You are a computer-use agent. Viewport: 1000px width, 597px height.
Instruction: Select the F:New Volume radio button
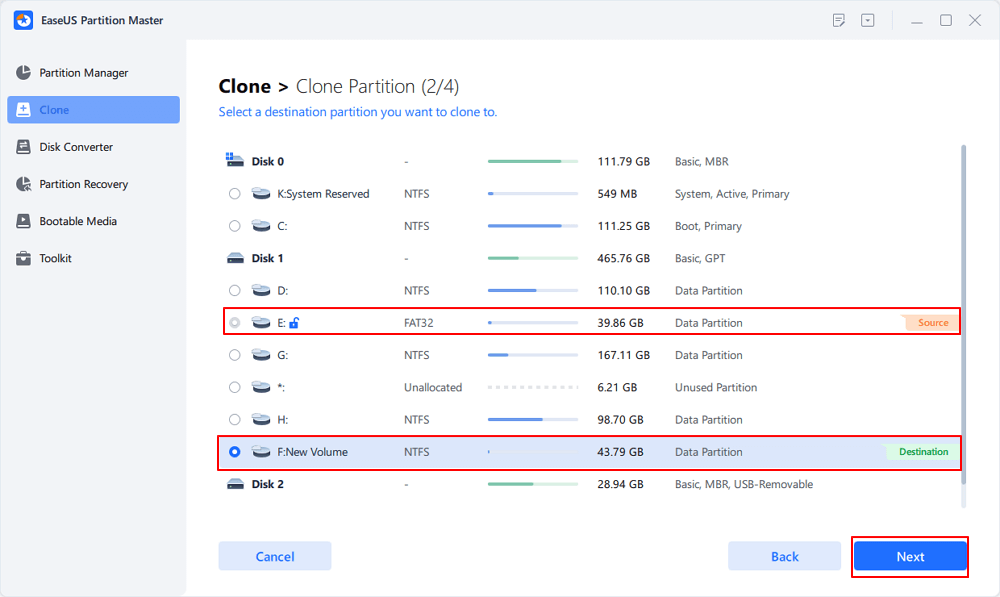235,452
